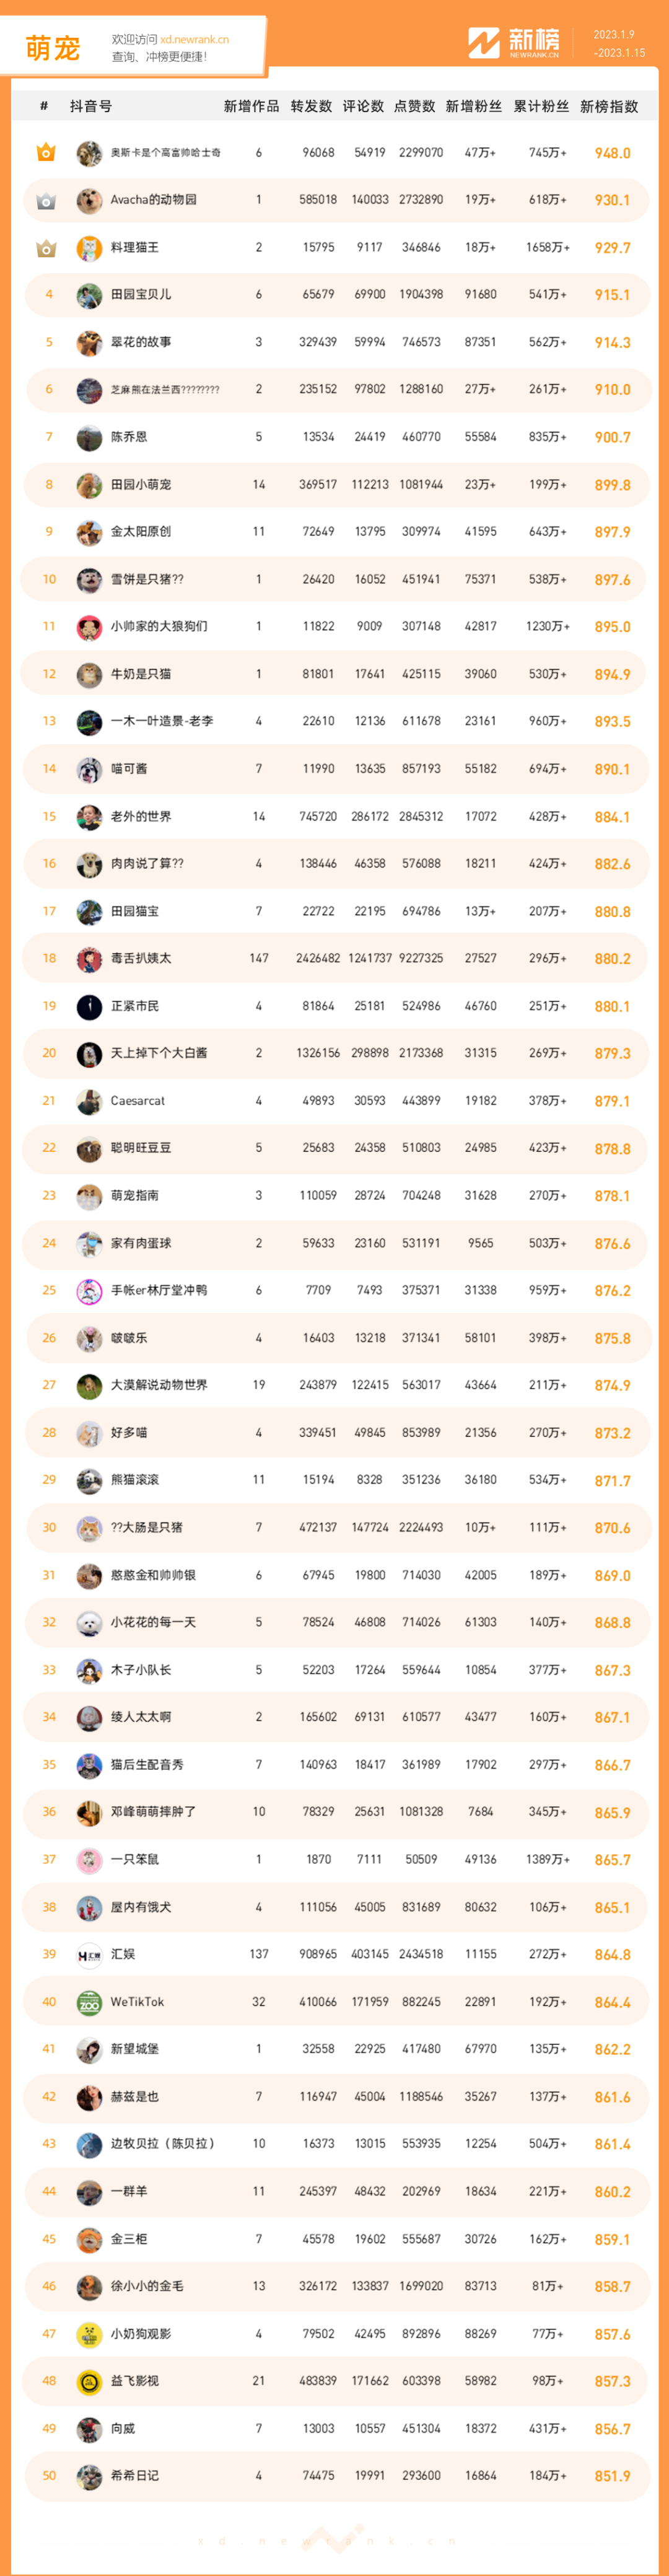Click the silver crown rank-two icon
This screenshot has height=2576, width=669.
(x=45, y=200)
